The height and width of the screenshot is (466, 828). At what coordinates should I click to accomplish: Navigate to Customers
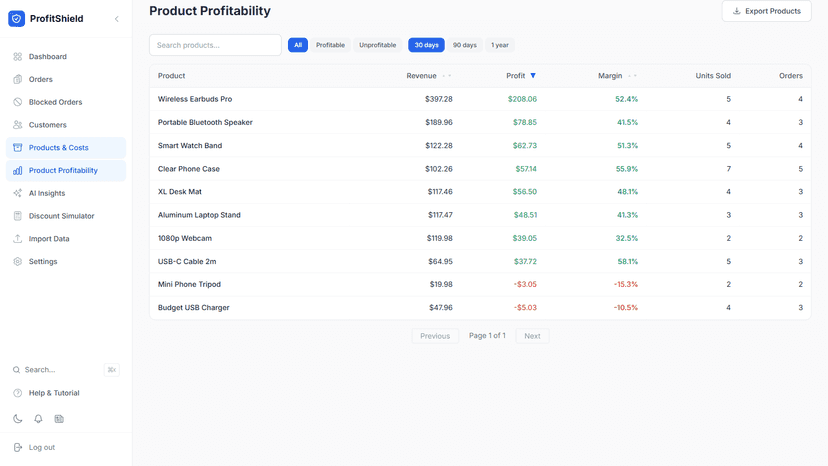point(66,125)
